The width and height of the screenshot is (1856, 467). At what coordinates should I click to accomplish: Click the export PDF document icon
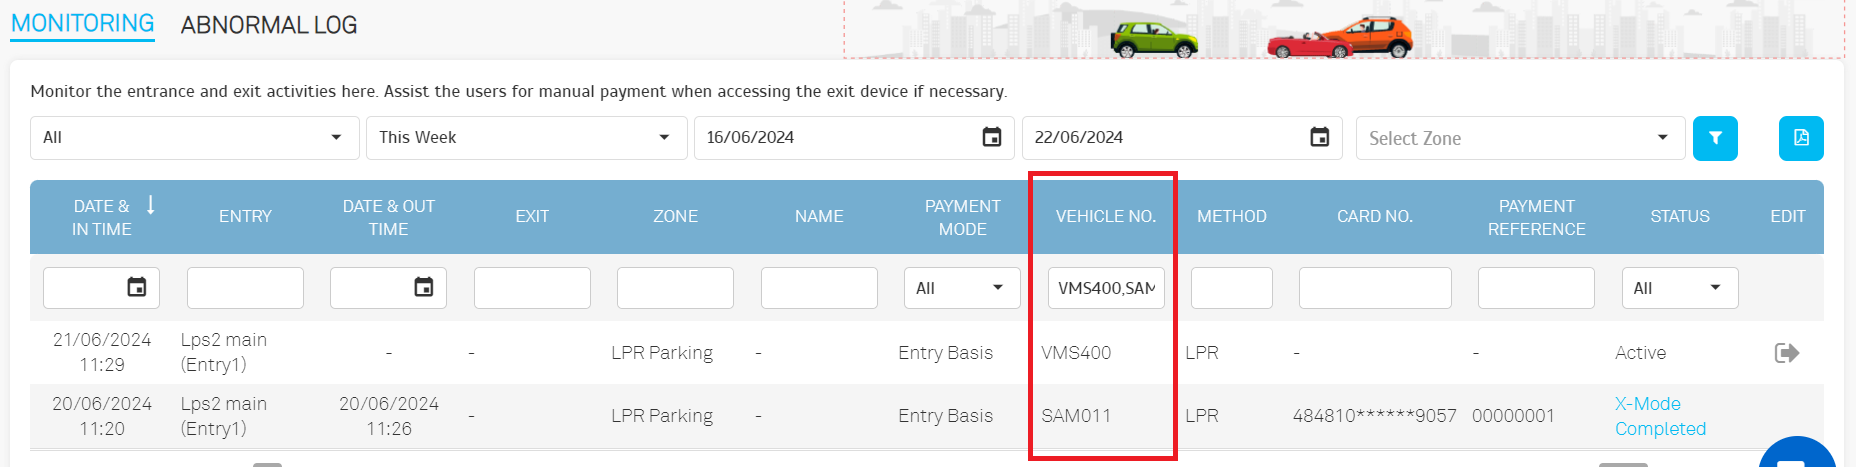pos(1801,138)
